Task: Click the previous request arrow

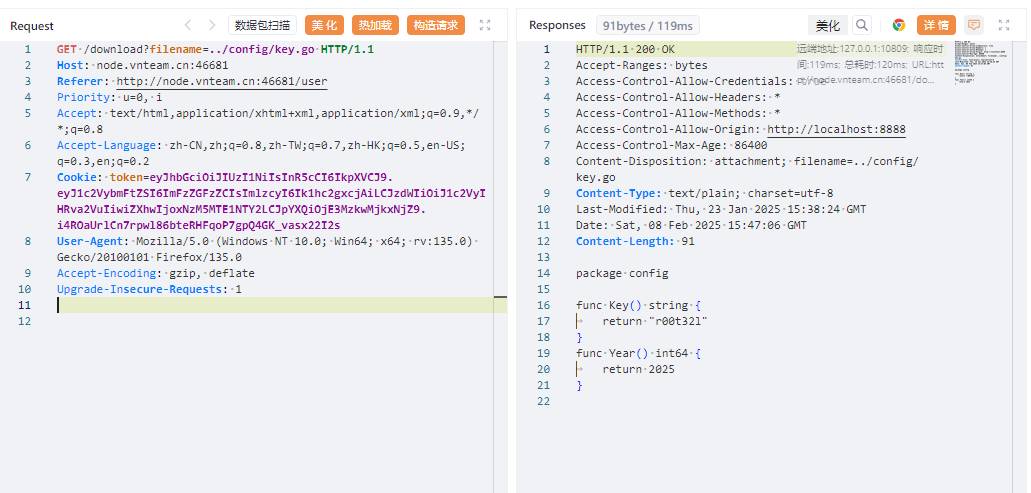Action: point(187,25)
